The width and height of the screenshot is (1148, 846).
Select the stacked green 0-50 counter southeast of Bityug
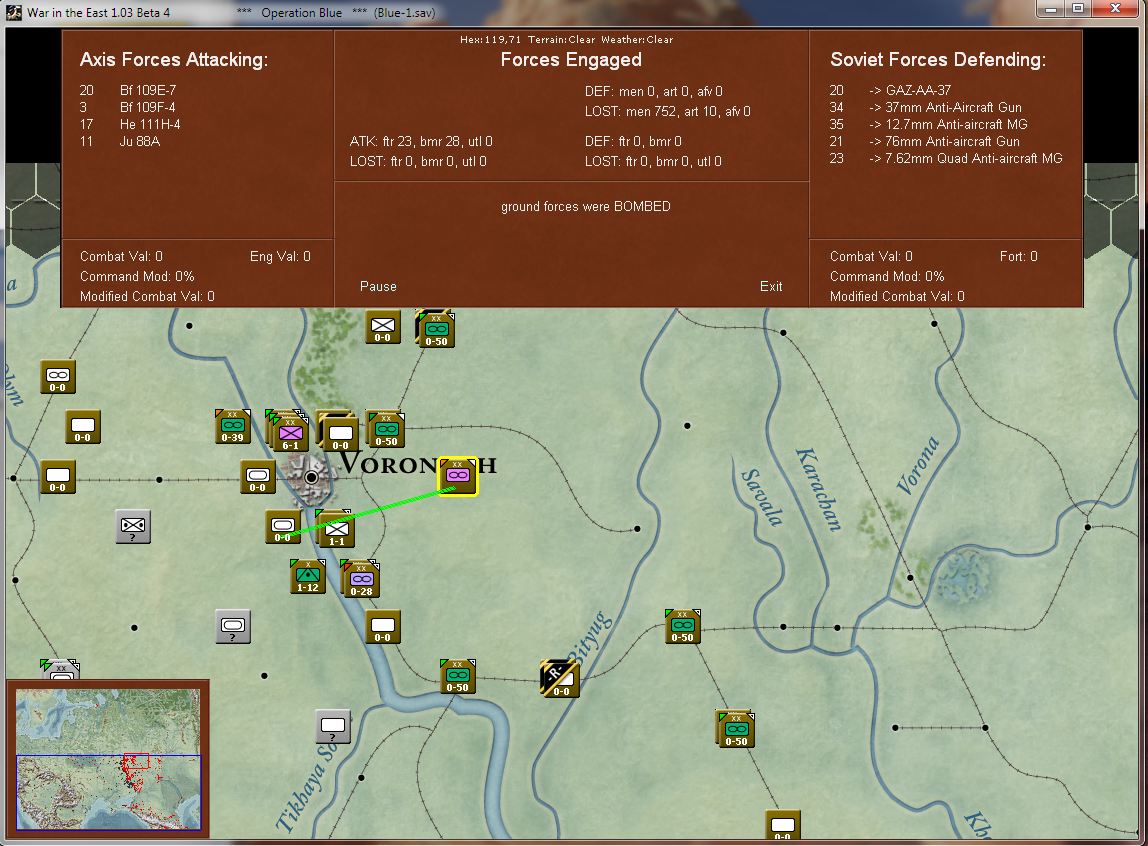click(736, 730)
